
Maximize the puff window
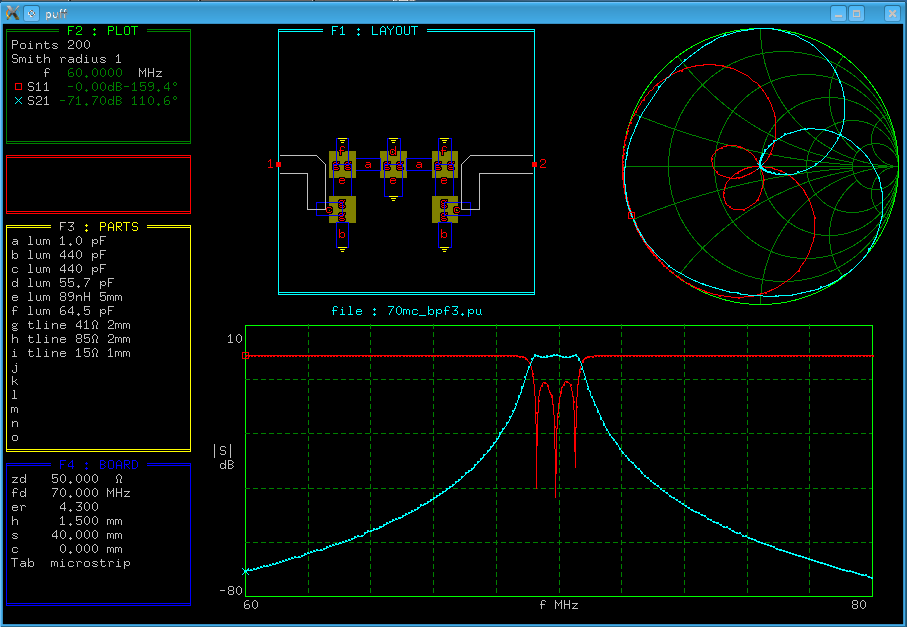857,13
